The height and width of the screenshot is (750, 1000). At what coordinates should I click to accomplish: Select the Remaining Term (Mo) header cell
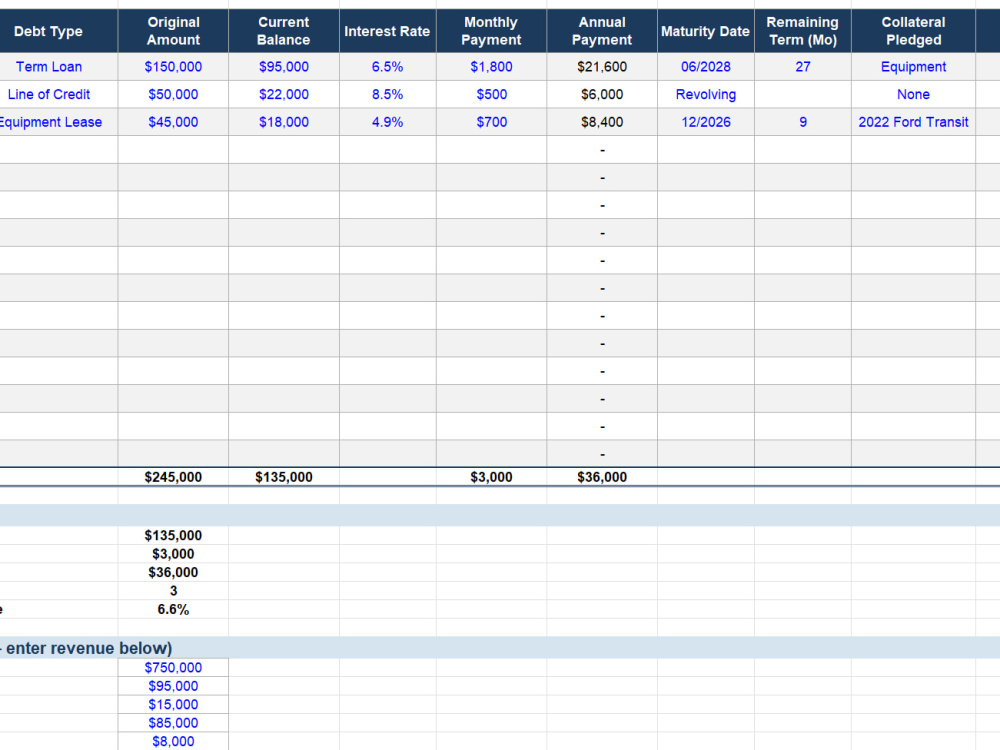(802, 31)
